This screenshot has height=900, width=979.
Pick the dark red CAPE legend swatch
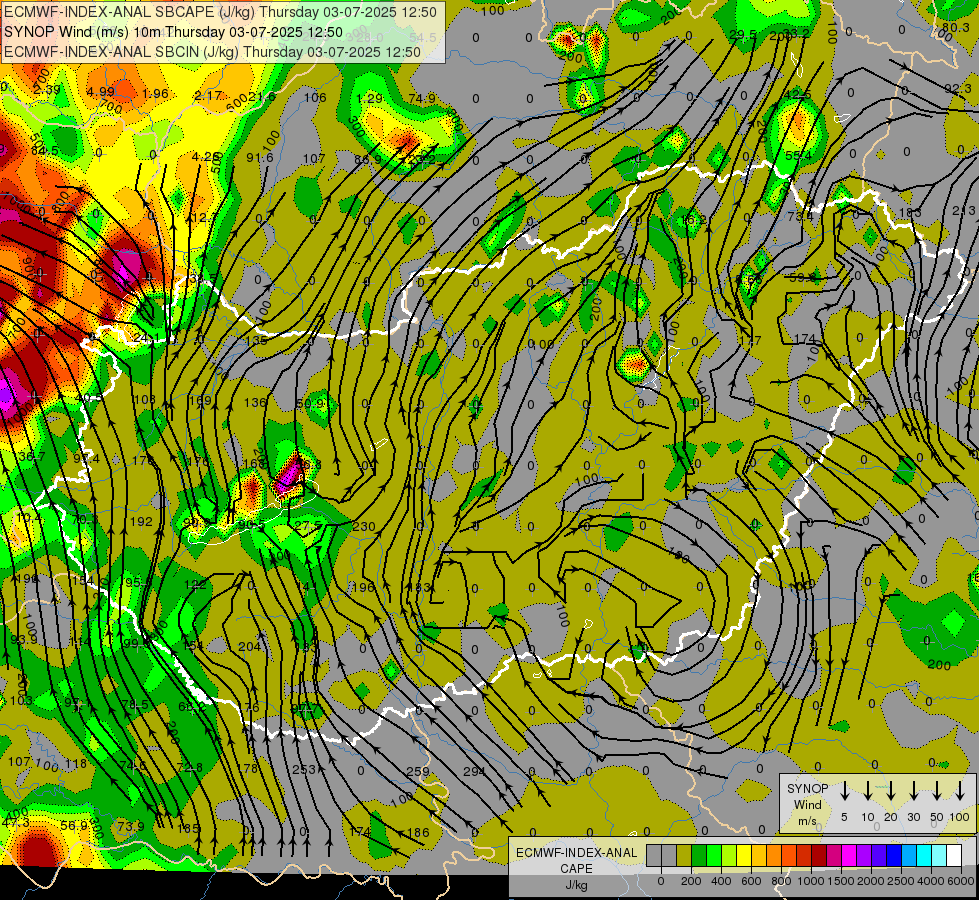tap(819, 856)
